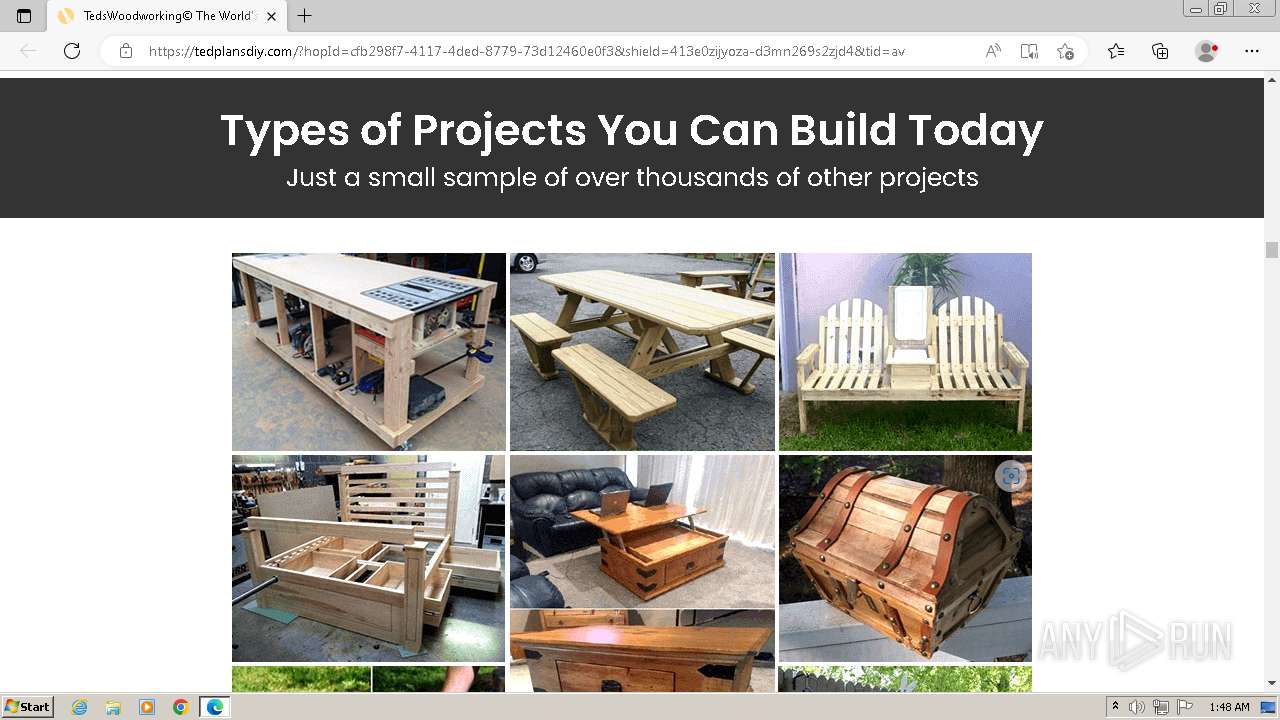The image size is (1280, 720).
Task: Click the treasure chest photo
Action: tap(905, 558)
